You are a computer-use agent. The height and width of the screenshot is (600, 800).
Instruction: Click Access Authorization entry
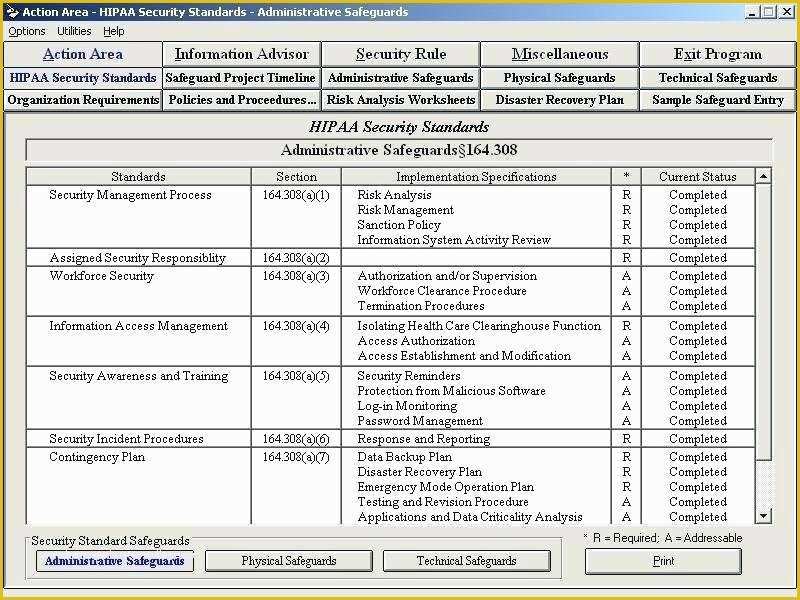pyautogui.click(x=416, y=341)
